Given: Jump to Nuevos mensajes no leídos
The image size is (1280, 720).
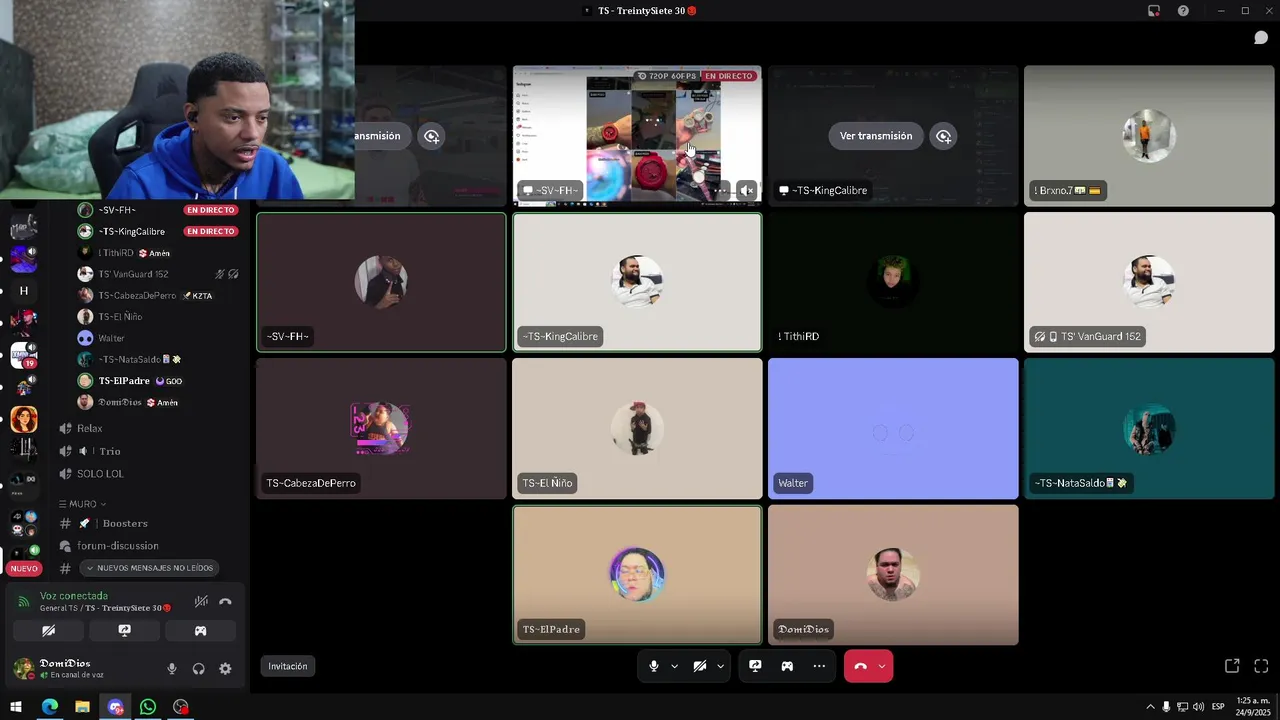Looking at the screenshot, I should [x=149, y=568].
